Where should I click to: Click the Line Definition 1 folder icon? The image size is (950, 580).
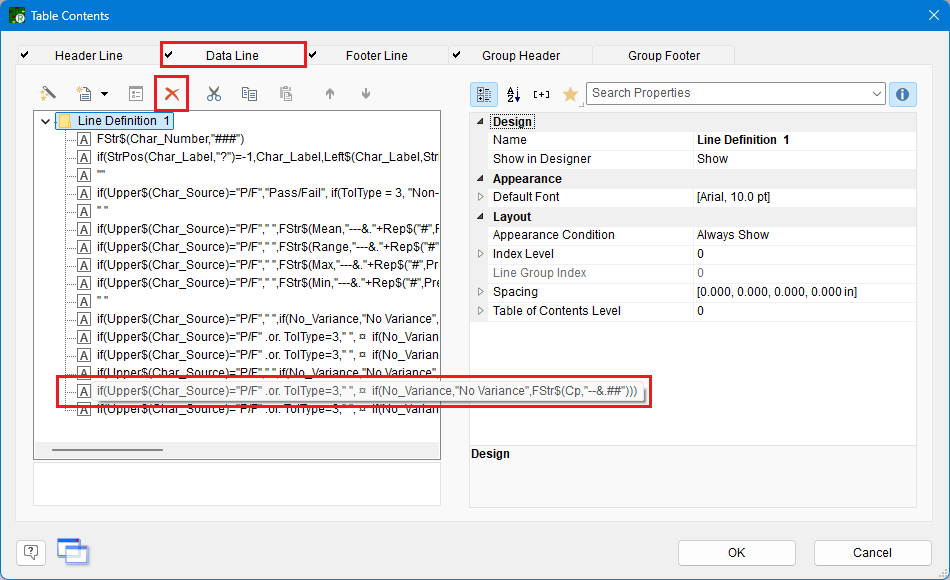click(x=65, y=121)
